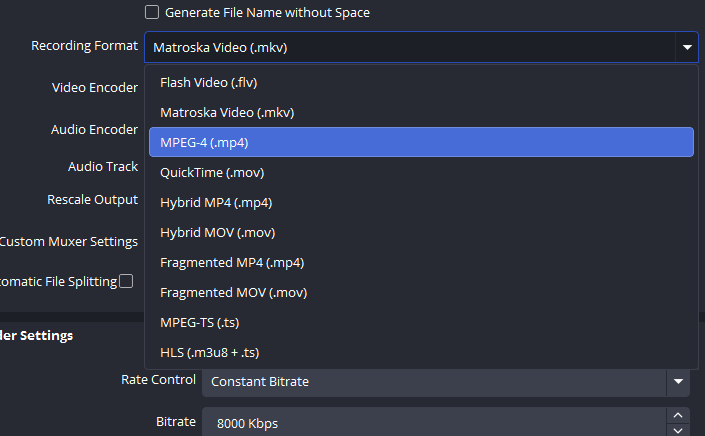Viewport: 705px width, 436px height.
Task: Click the Rate Control label
Action: pos(158,380)
